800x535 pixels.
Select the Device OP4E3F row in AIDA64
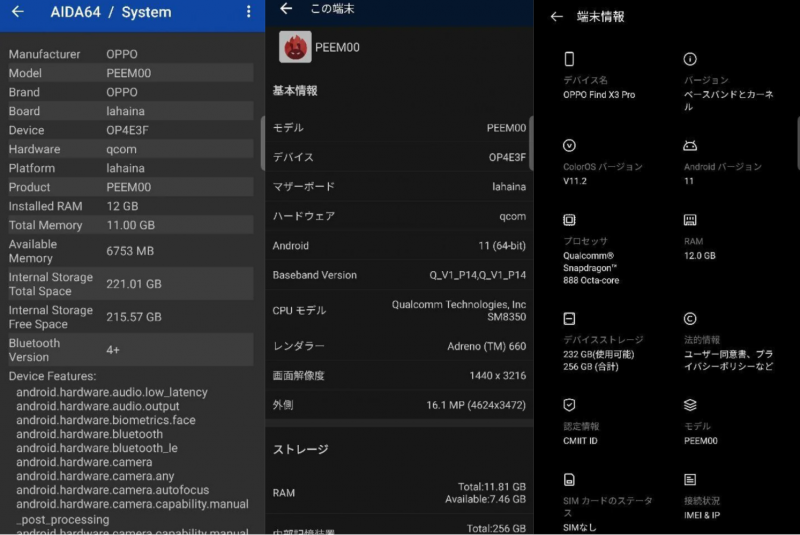[131, 130]
